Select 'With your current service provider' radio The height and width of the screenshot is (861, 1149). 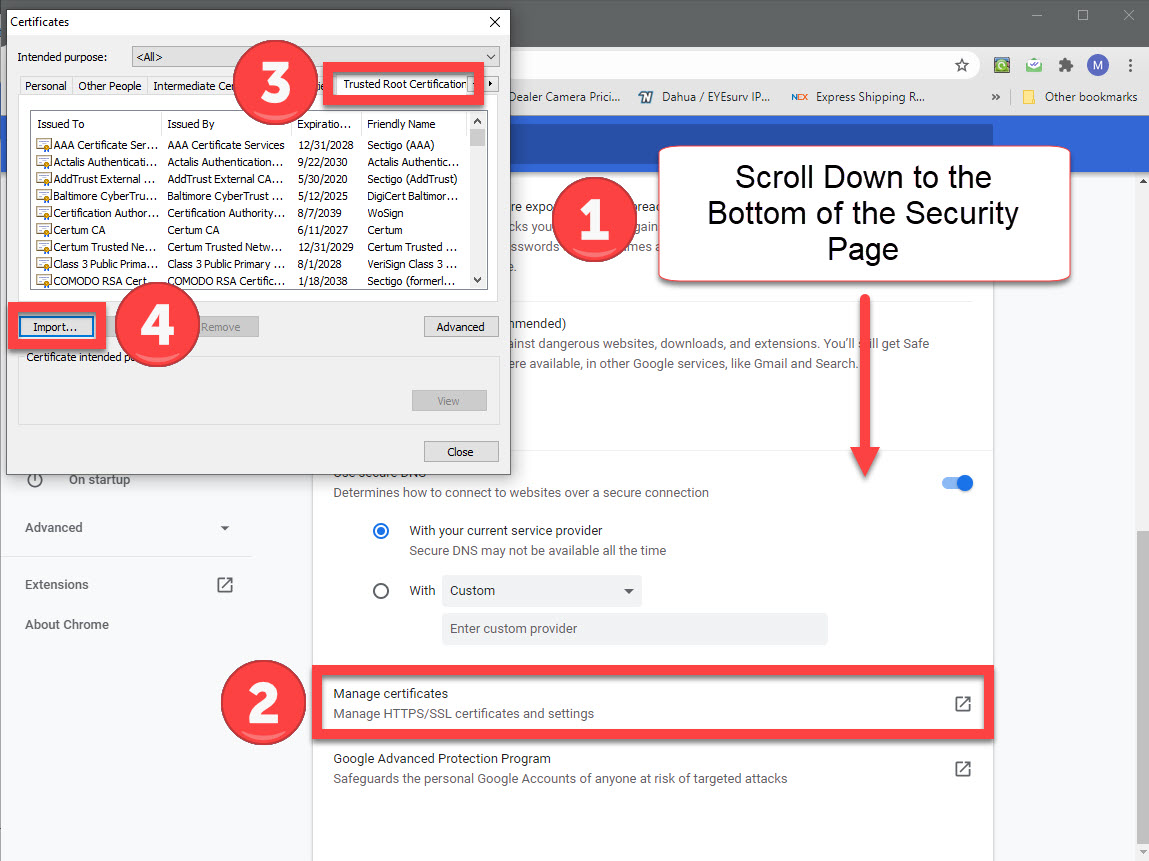point(381,531)
